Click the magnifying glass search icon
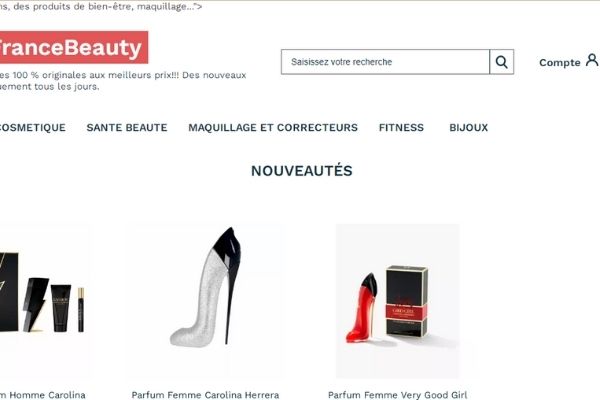Viewport: 600px width, 400px height. [502, 62]
